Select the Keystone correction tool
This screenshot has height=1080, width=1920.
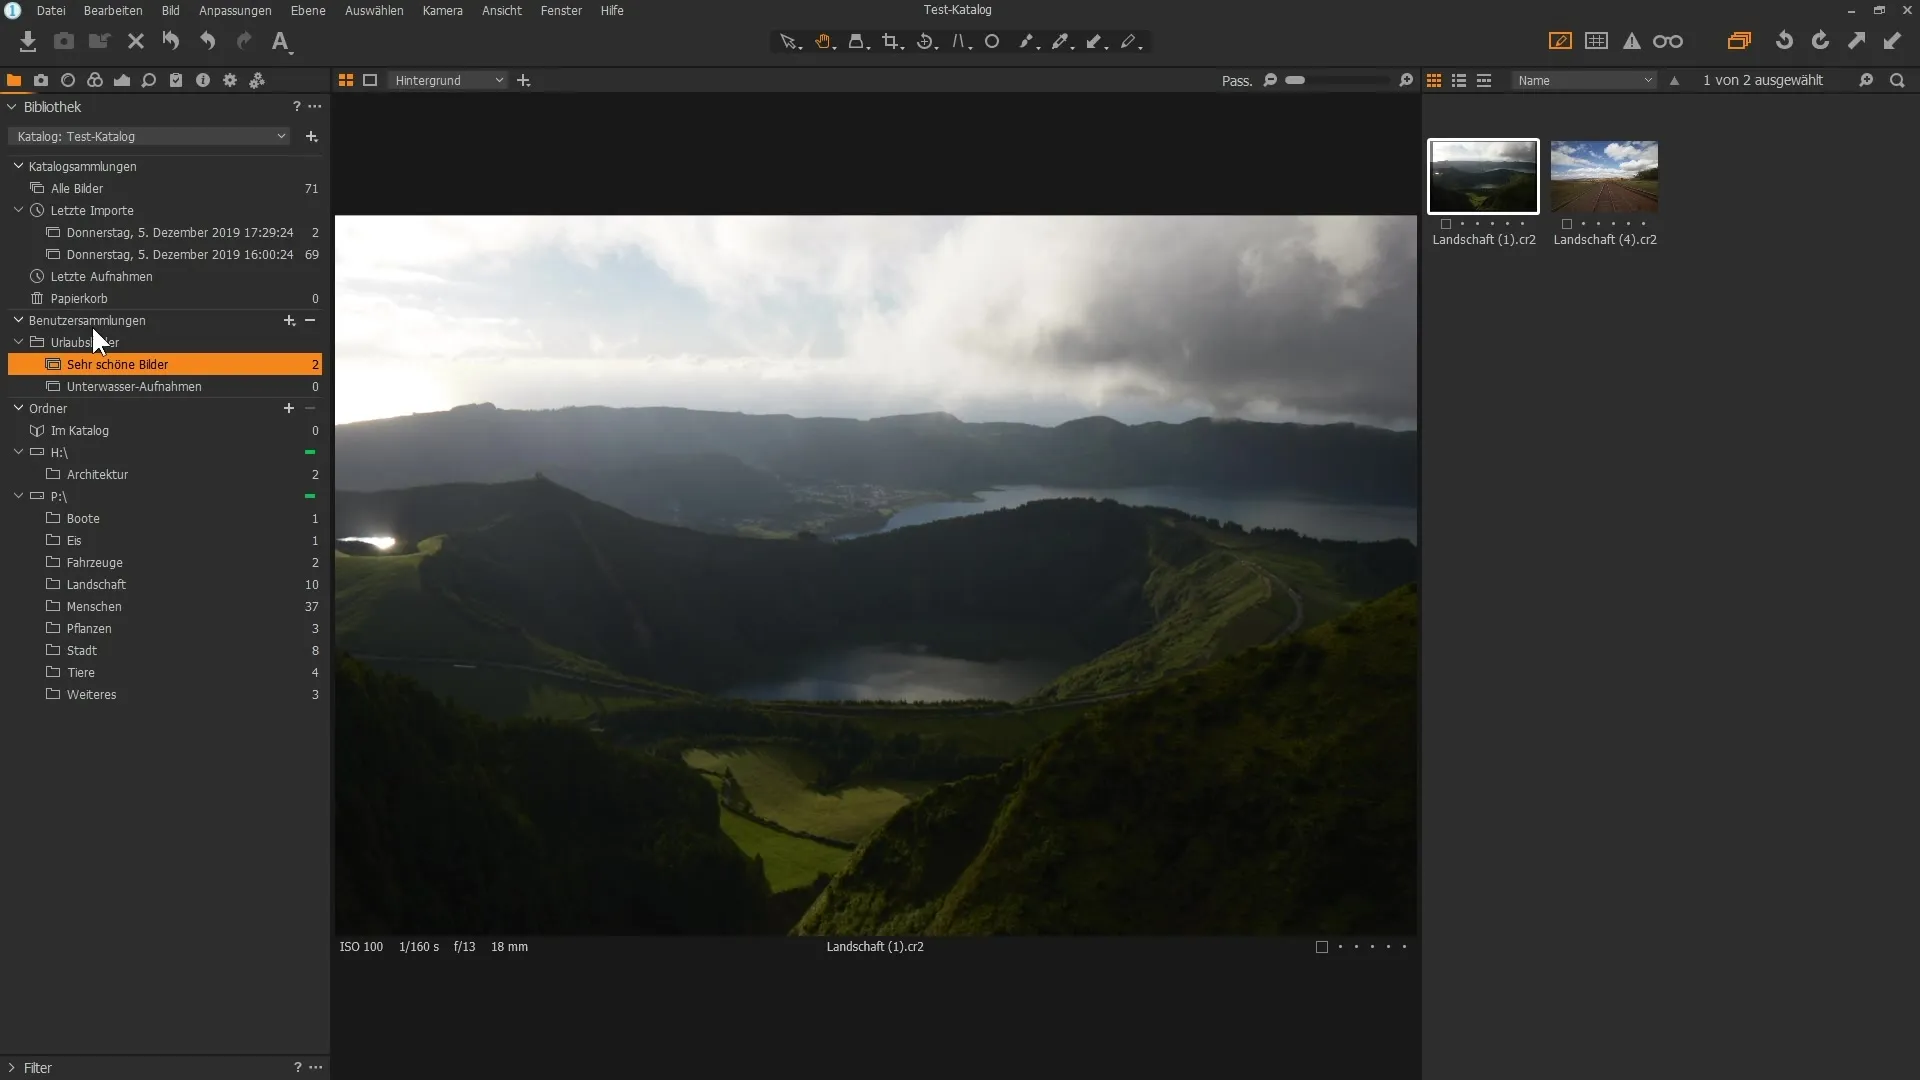pyautogui.click(x=960, y=41)
